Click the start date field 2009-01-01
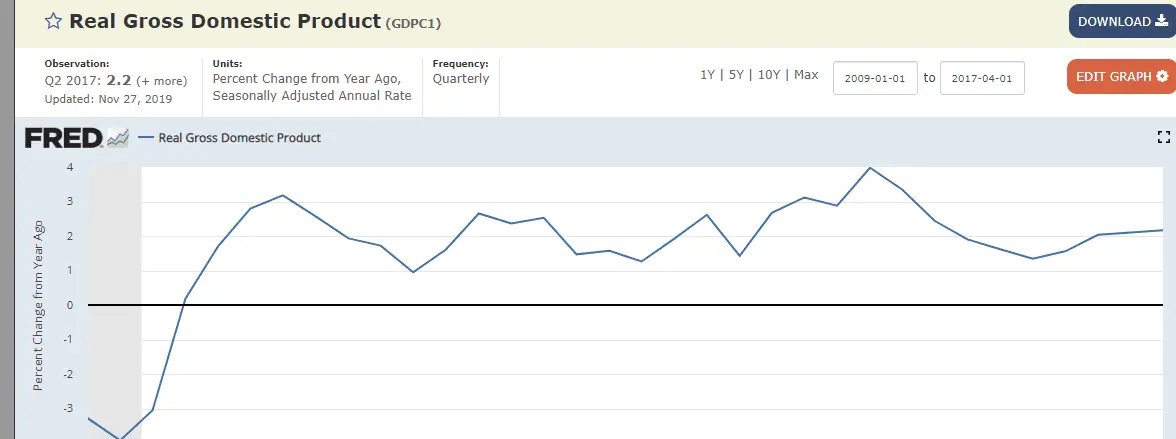Image resolution: width=1176 pixels, height=439 pixels. 875,77
